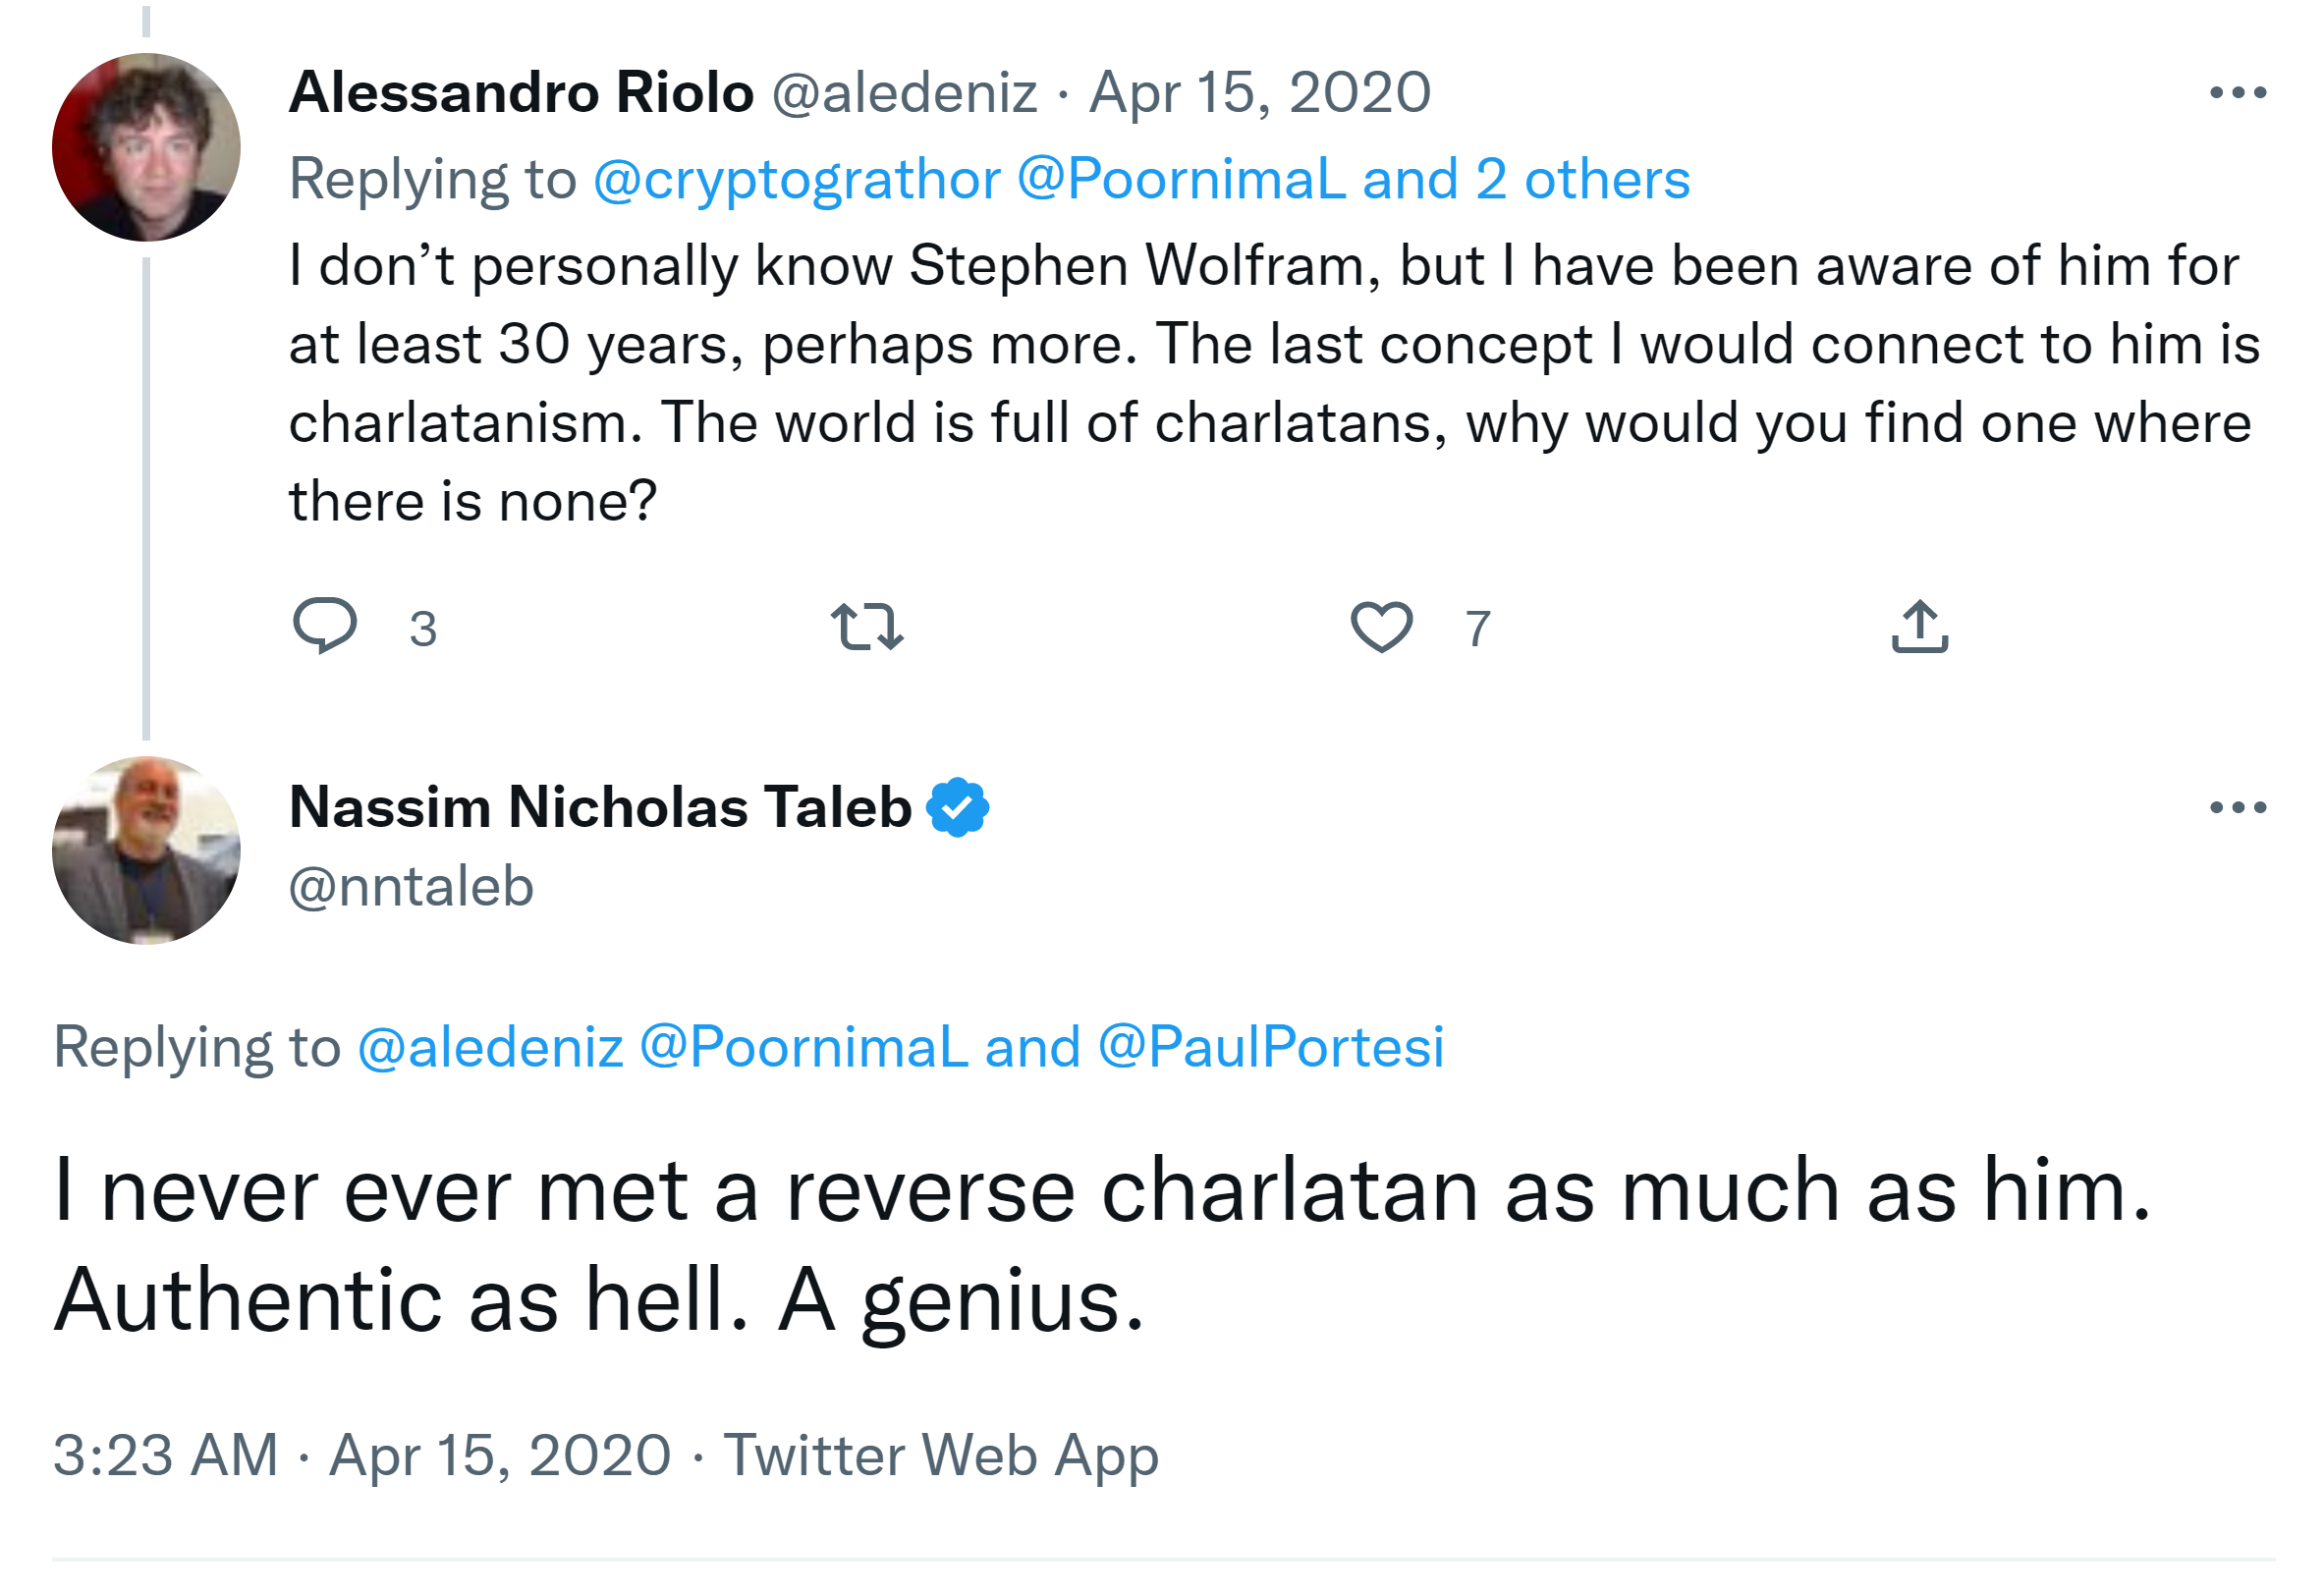This screenshot has width=2324, height=1593.
Task: Retweet Alessandro Riolo's tweet
Action: [x=867, y=627]
